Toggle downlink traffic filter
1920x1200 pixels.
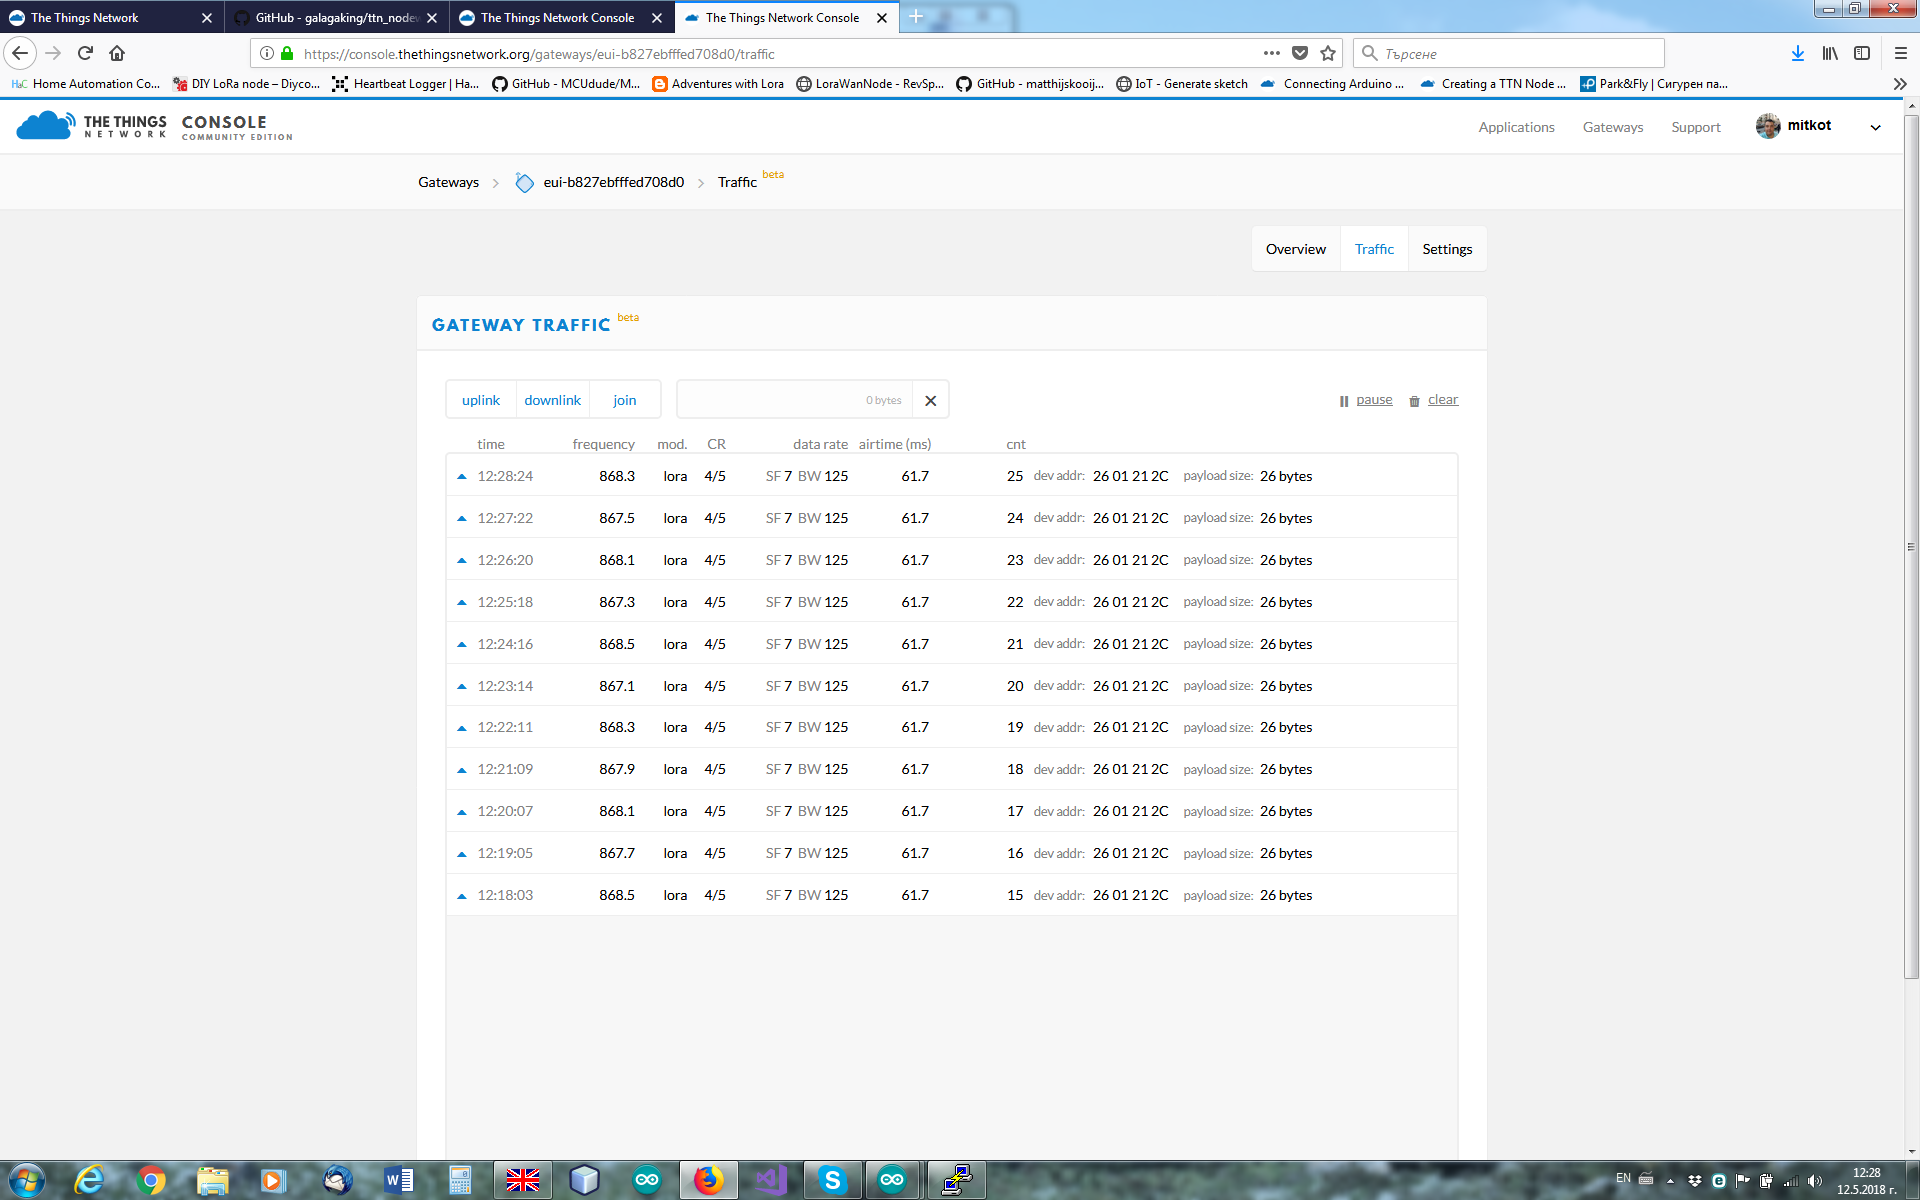coord(552,400)
